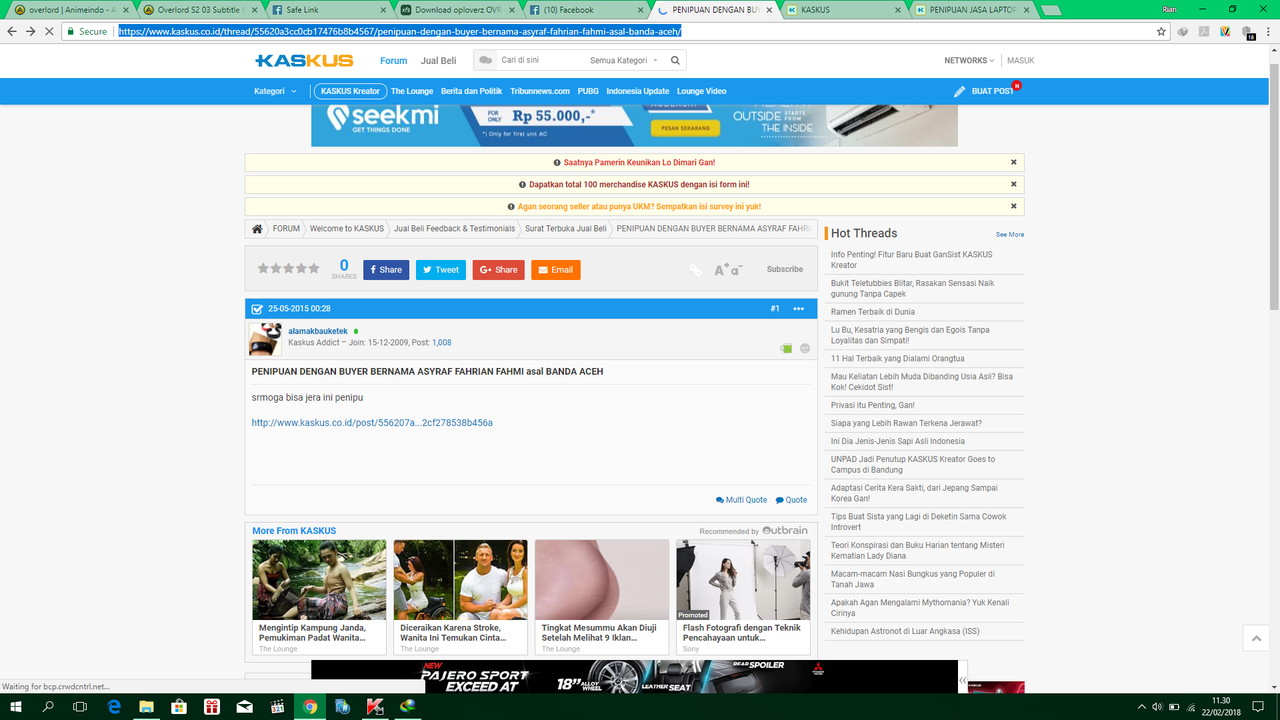The width and height of the screenshot is (1280, 720).
Task: Click the Task View taskbar icon
Action: pyautogui.click(x=81, y=706)
